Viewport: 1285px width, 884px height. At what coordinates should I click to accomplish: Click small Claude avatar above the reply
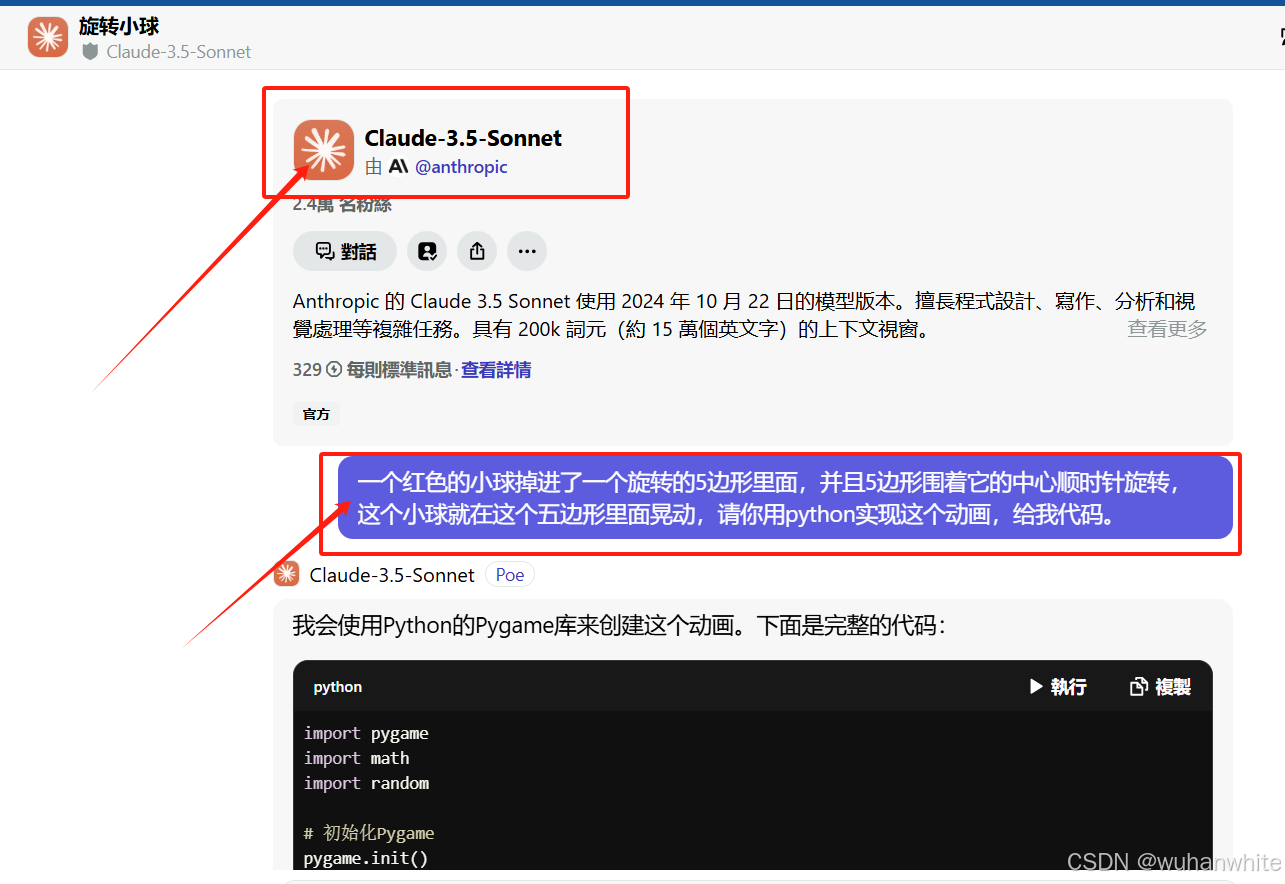pos(287,574)
